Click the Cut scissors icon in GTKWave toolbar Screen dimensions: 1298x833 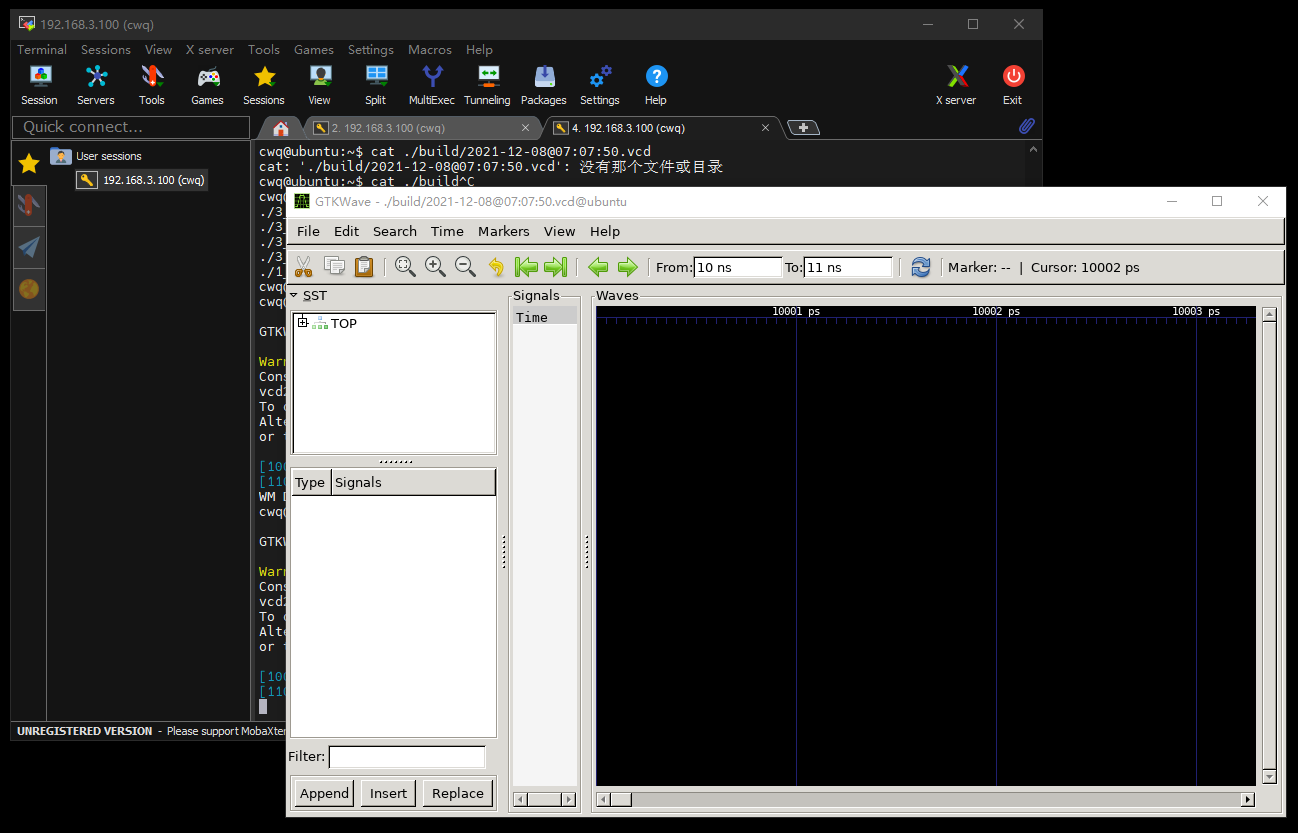pyautogui.click(x=304, y=266)
